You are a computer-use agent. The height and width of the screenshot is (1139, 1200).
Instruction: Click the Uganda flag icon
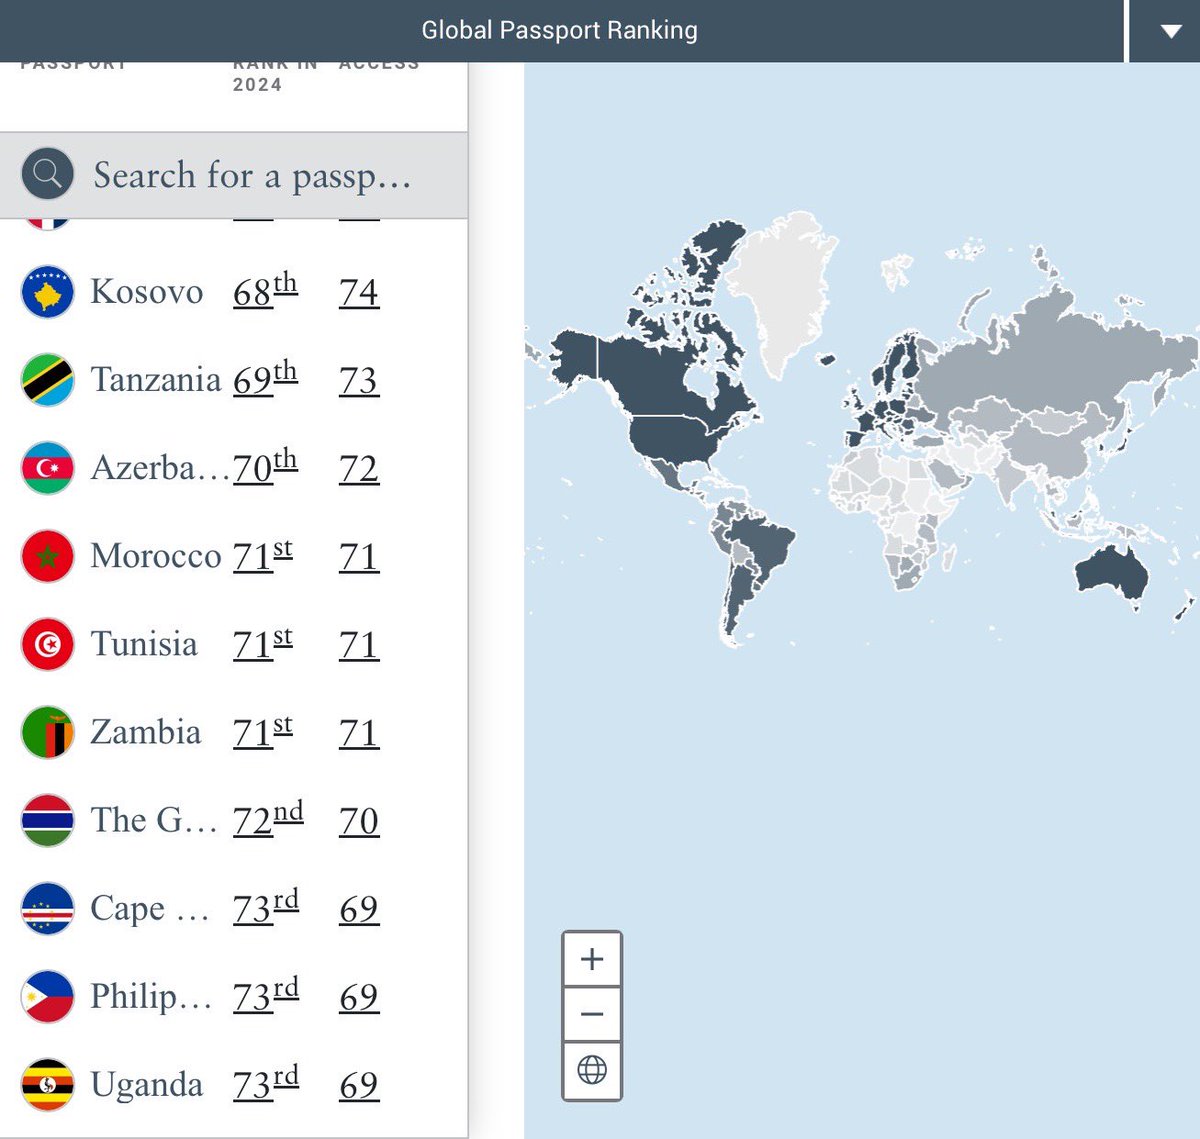[47, 1084]
